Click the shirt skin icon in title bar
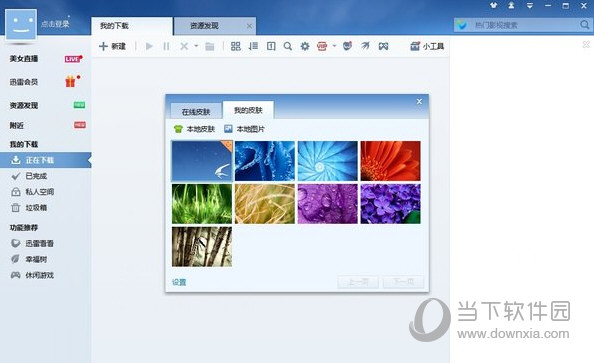 [x=493, y=5]
